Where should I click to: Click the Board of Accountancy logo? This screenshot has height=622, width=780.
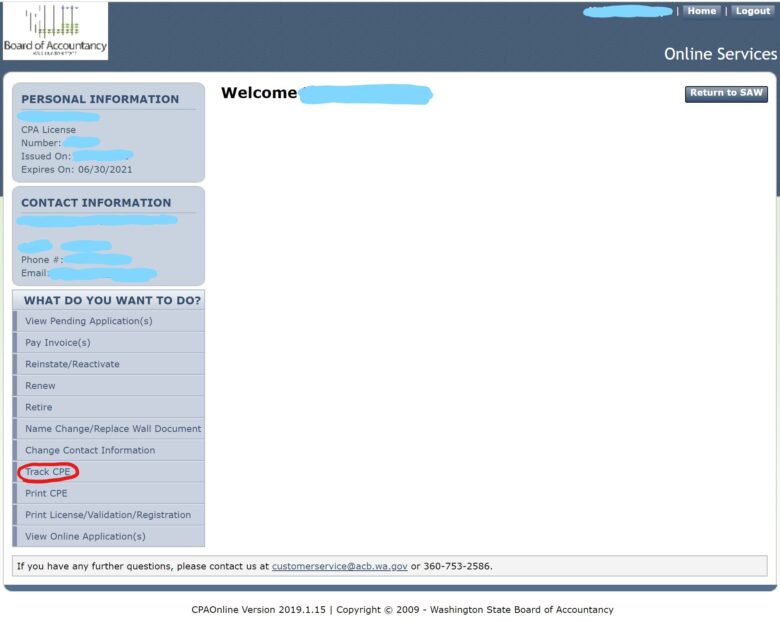tap(55, 31)
